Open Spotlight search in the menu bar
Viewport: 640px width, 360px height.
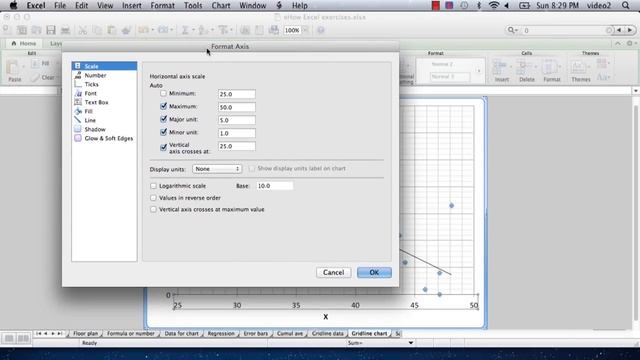click(x=626, y=5)
